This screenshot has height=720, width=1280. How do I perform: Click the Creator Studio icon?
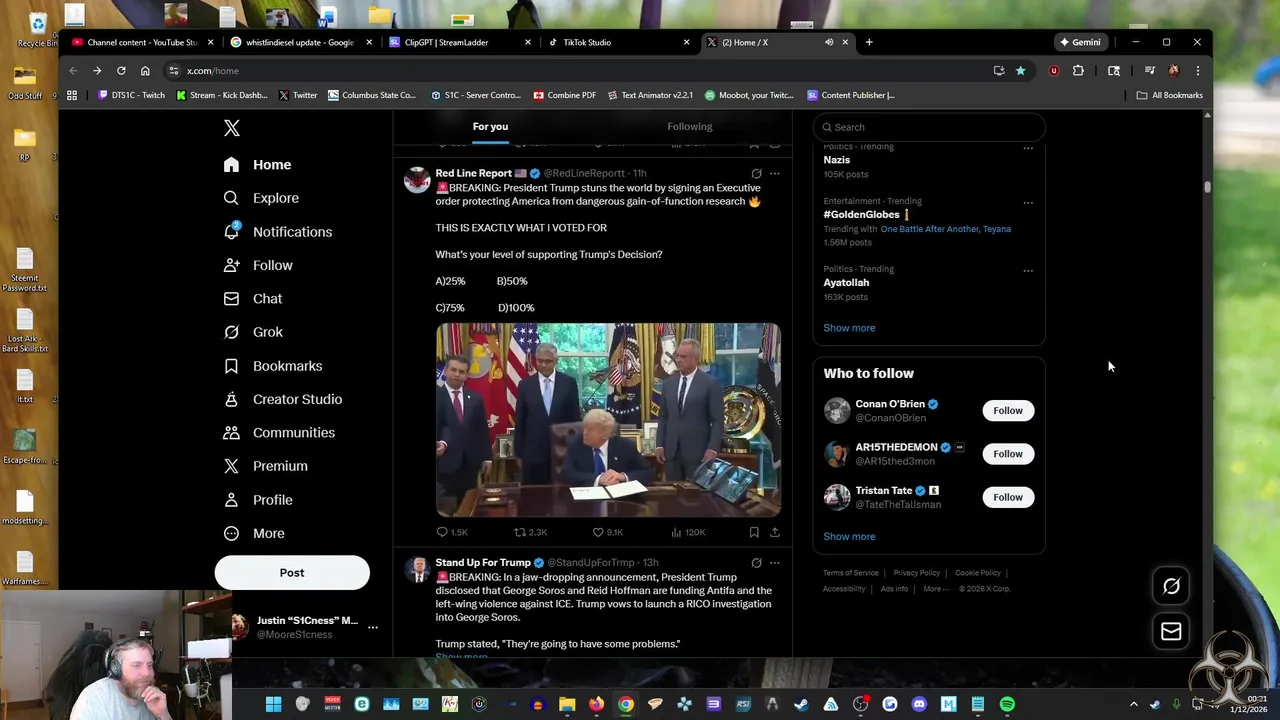point(232,399)
